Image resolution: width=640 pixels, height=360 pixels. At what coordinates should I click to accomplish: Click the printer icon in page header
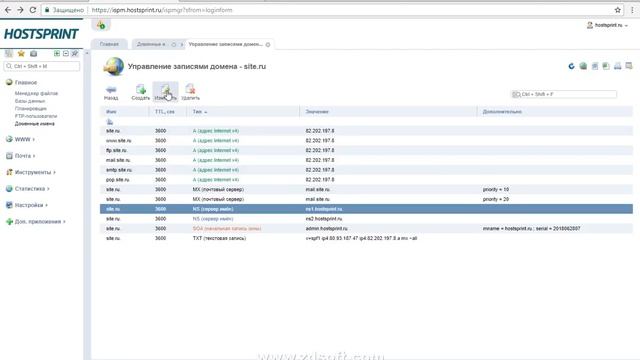[618, 66]
